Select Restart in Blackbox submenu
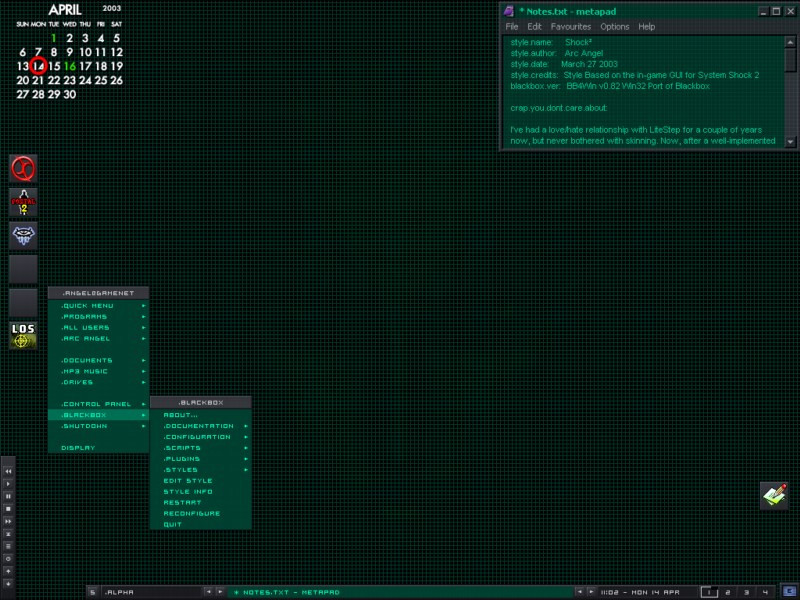800x600 pixels. 201,503
